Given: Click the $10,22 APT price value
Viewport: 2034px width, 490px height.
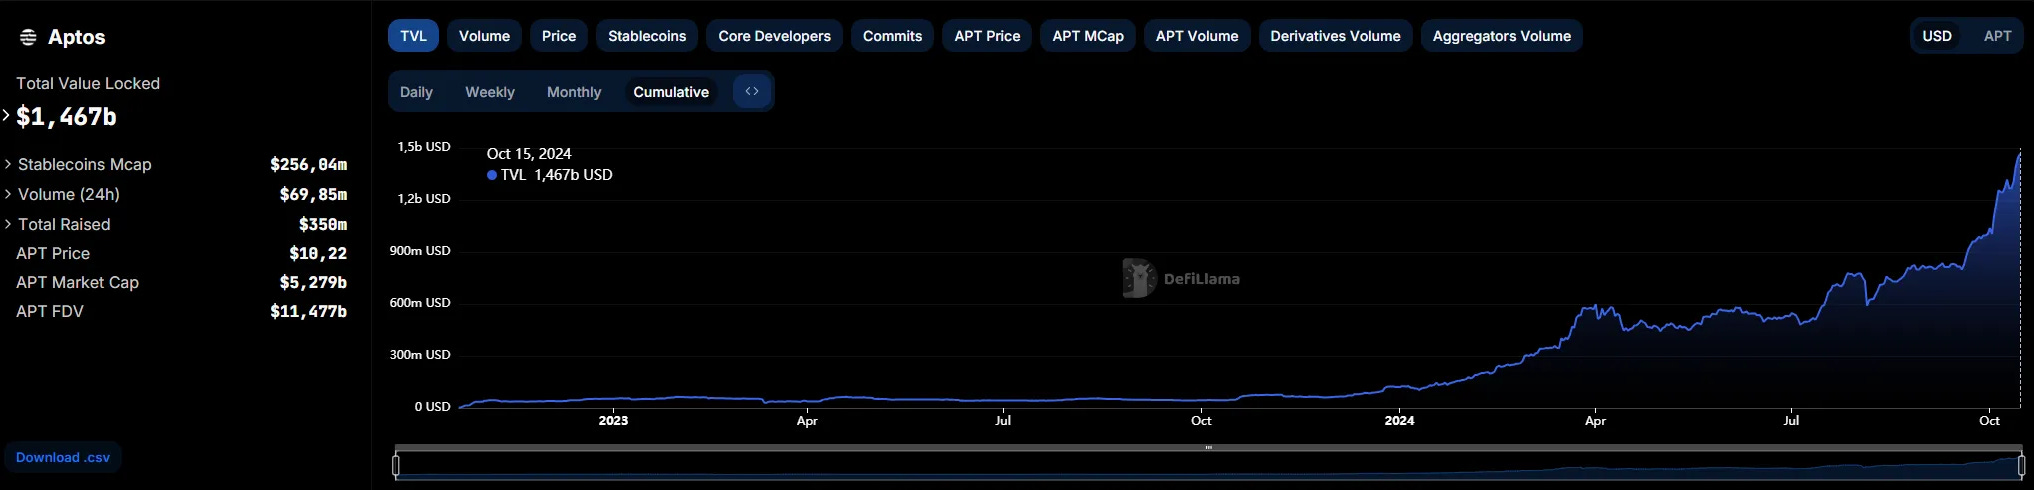Looking at the screenshot, I should 318,253.
